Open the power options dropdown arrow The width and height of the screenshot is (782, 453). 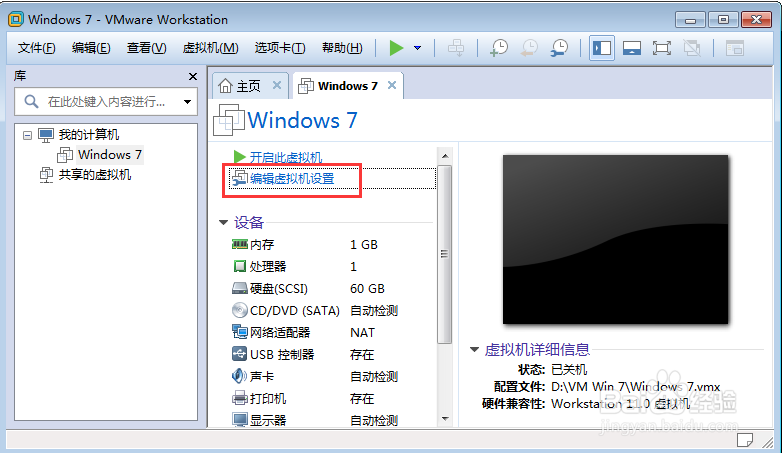tap(417, 48)
